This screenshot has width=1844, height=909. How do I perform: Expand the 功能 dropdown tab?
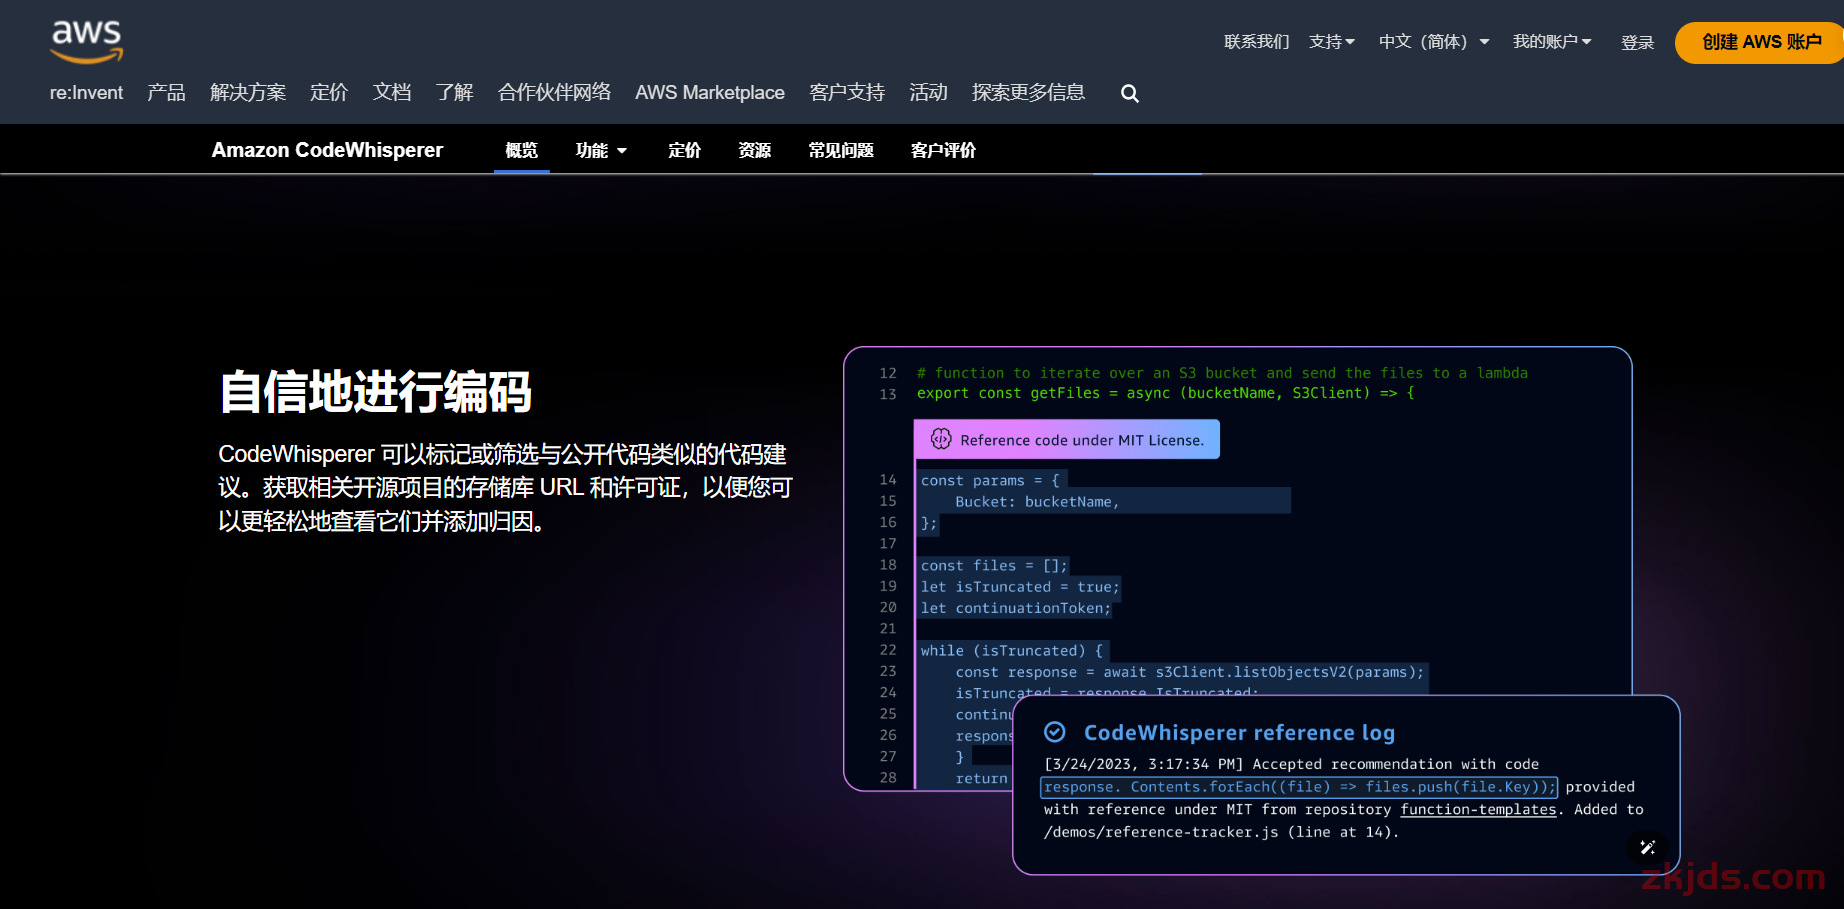(601, 150)
